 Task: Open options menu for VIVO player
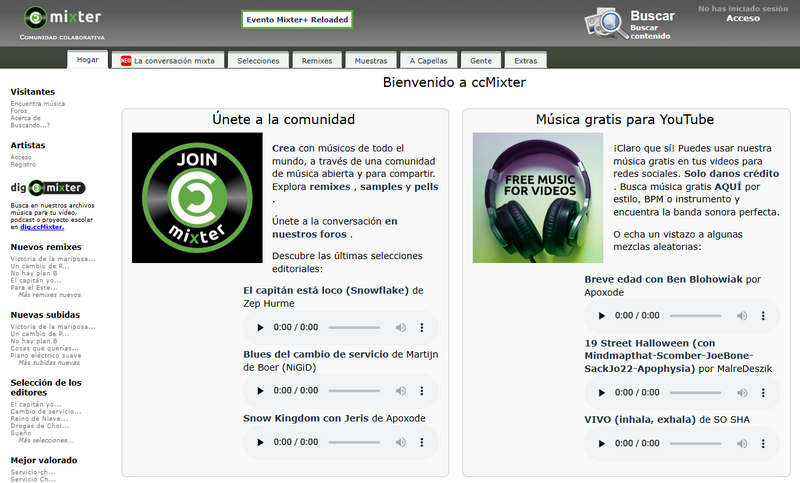763,444
